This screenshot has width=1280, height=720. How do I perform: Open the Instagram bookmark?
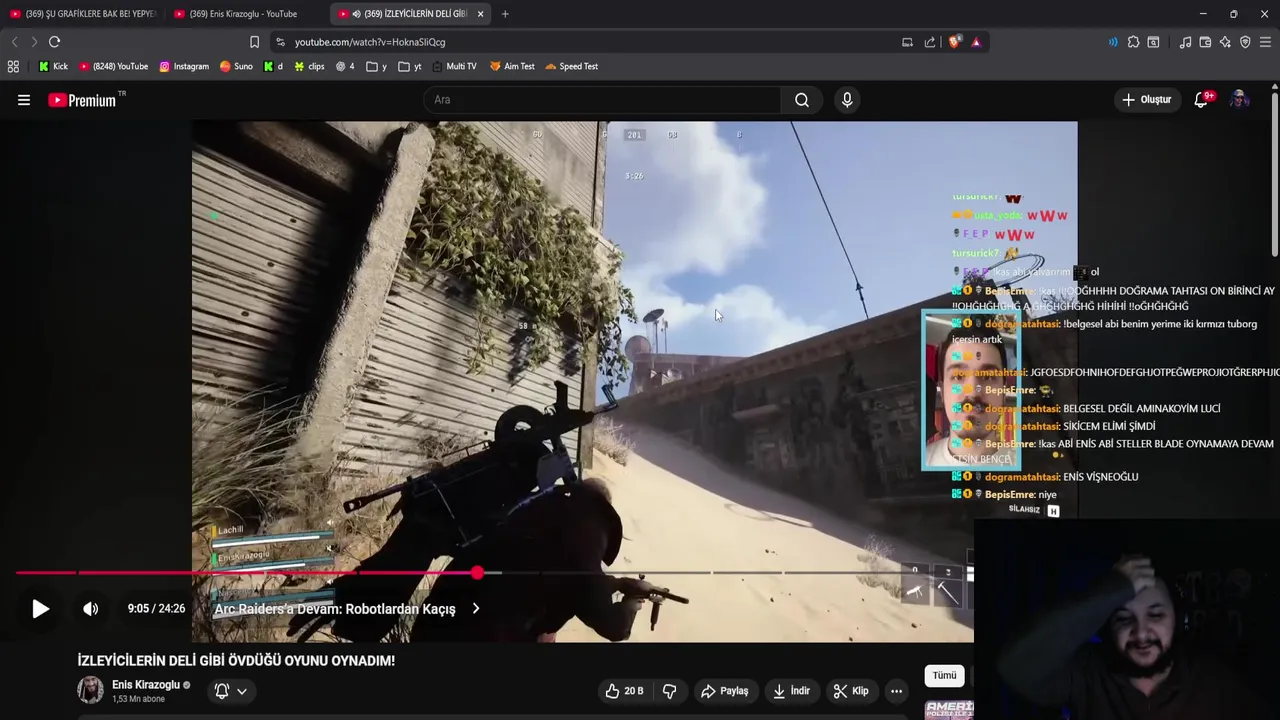coord(184,66)
